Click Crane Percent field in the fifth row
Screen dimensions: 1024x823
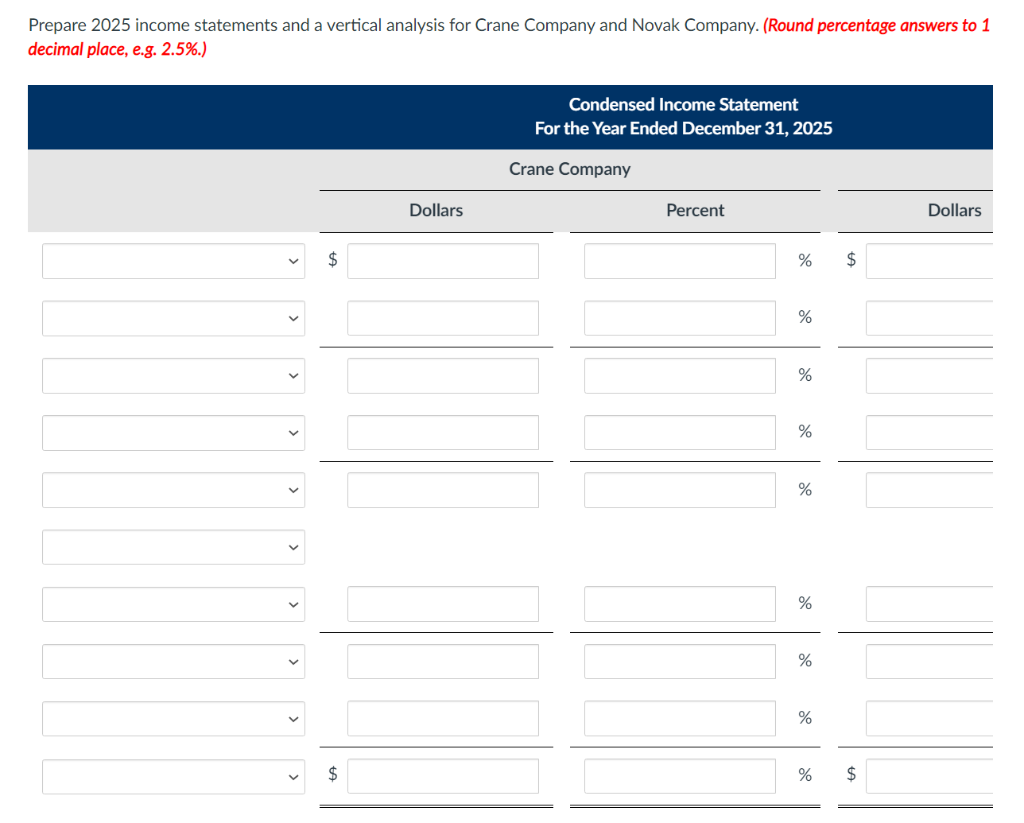point(680,490)
